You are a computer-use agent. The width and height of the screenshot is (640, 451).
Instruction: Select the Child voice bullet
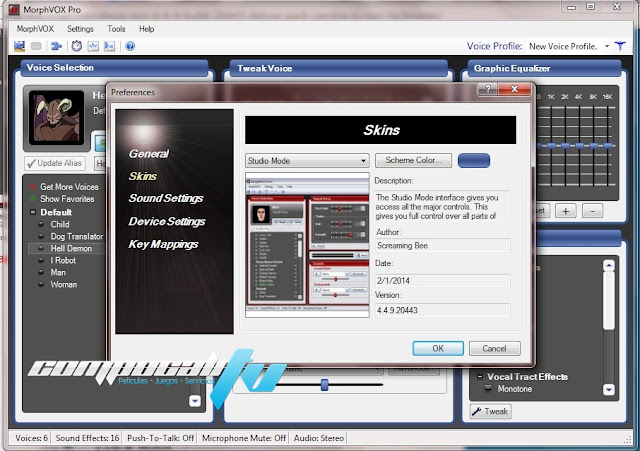[41, 224]
